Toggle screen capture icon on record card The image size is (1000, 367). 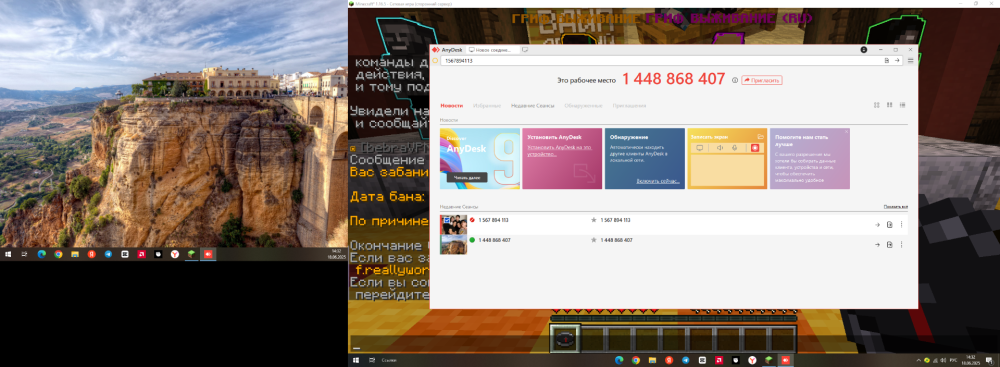[699, 147]
